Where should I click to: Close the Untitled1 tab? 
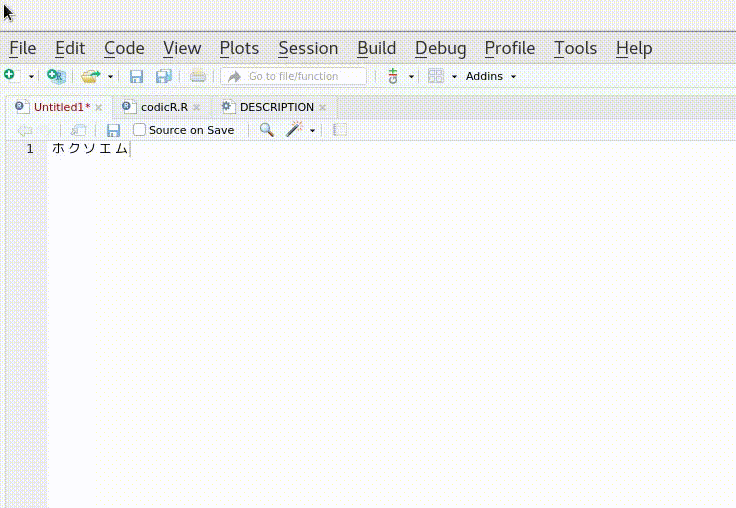99,108
